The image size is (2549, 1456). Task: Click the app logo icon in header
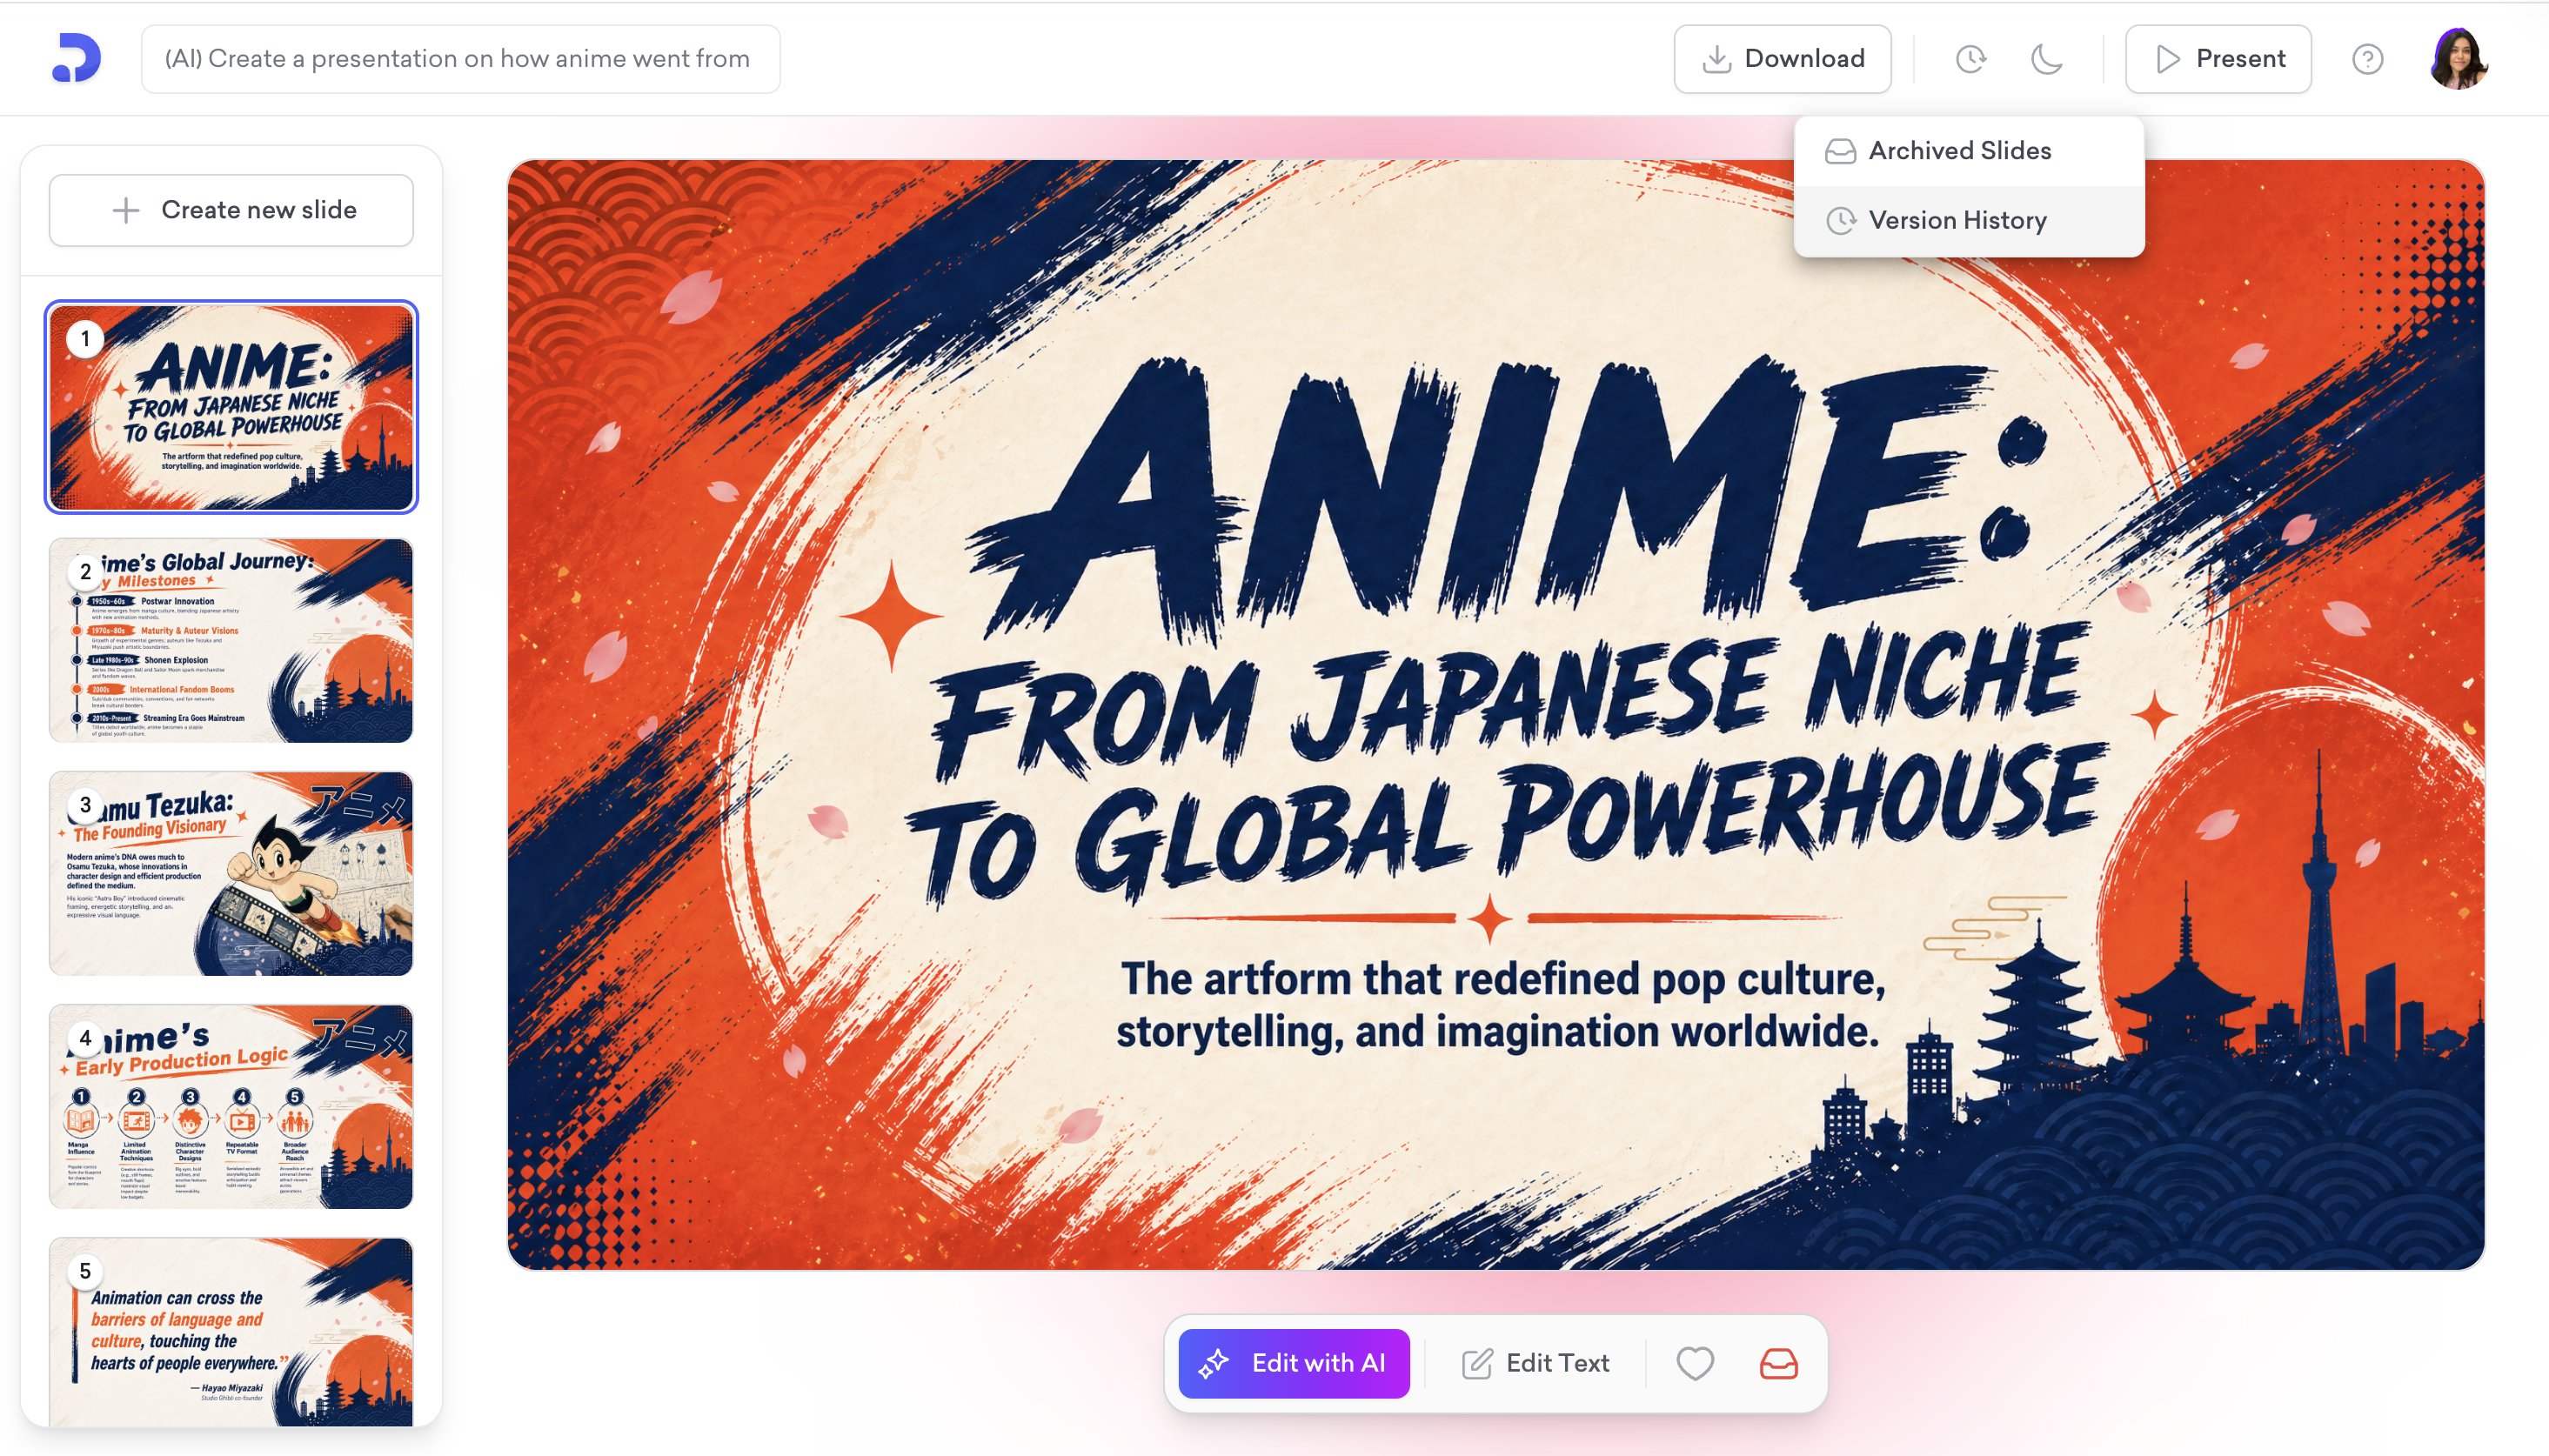(76, 58)
